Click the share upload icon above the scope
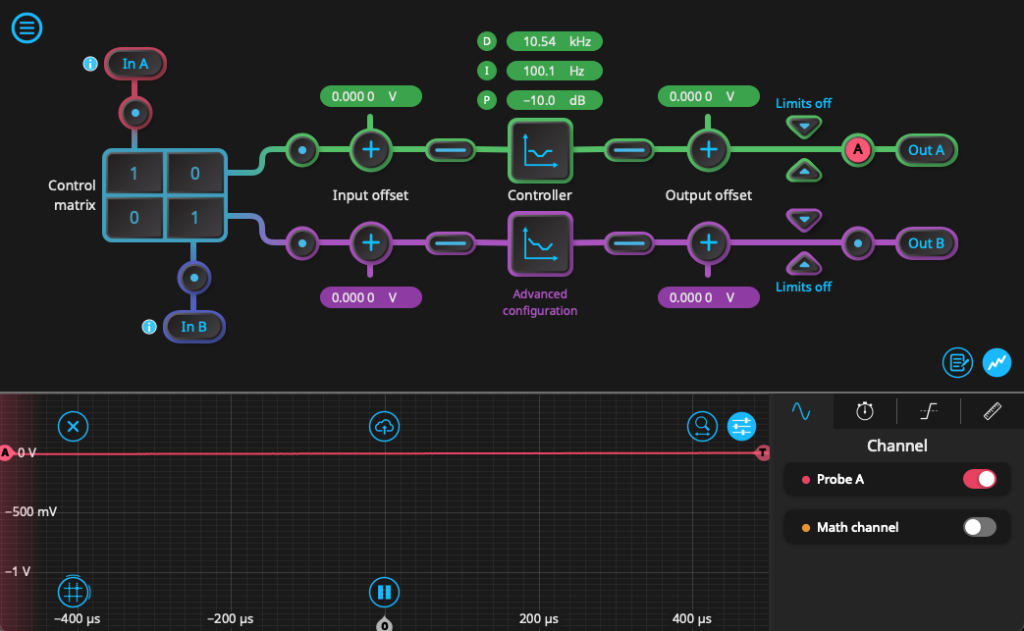 (x=385, y=426)
